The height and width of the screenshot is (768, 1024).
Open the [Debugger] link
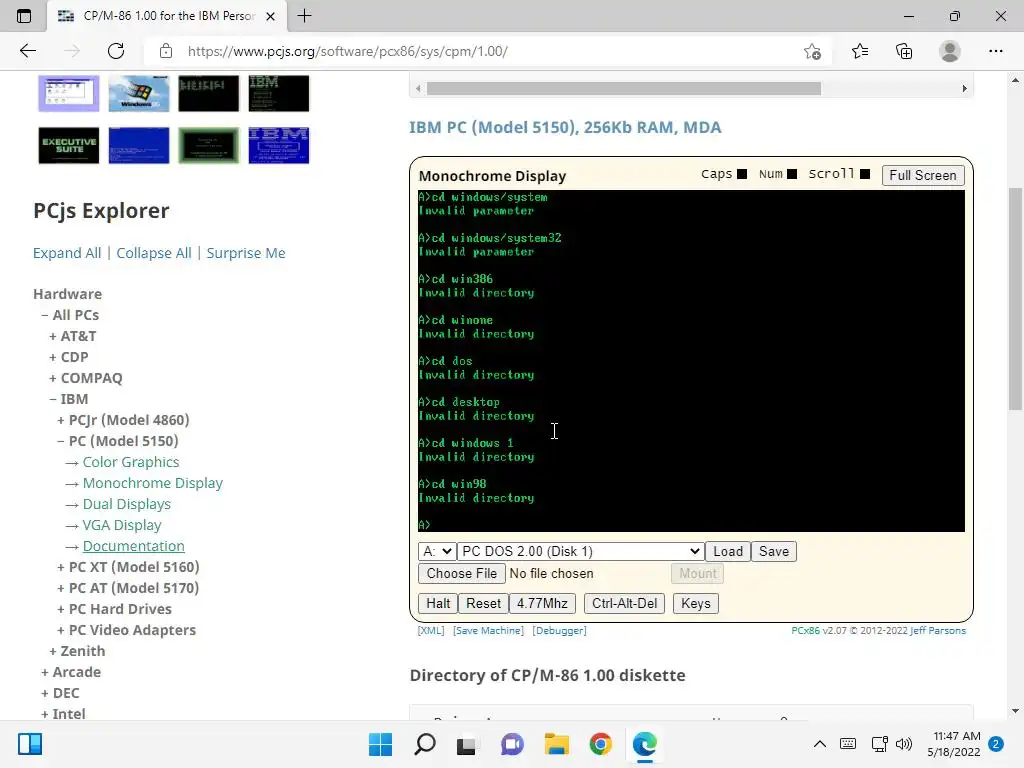(x=559, y=630)
